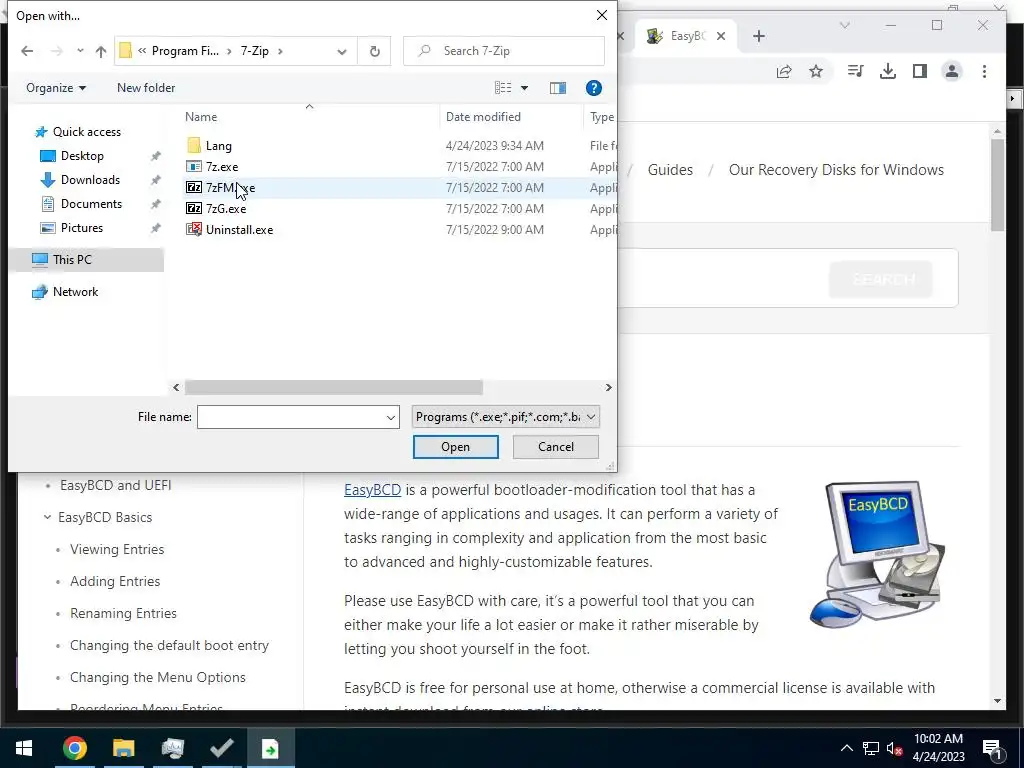Select Quick access in the navigation pane

tap(86, 132)
